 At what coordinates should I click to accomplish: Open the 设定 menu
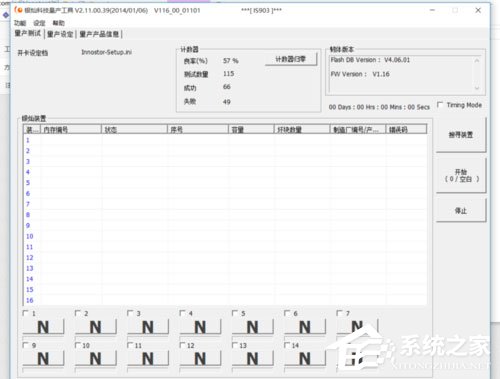(39, 23)
